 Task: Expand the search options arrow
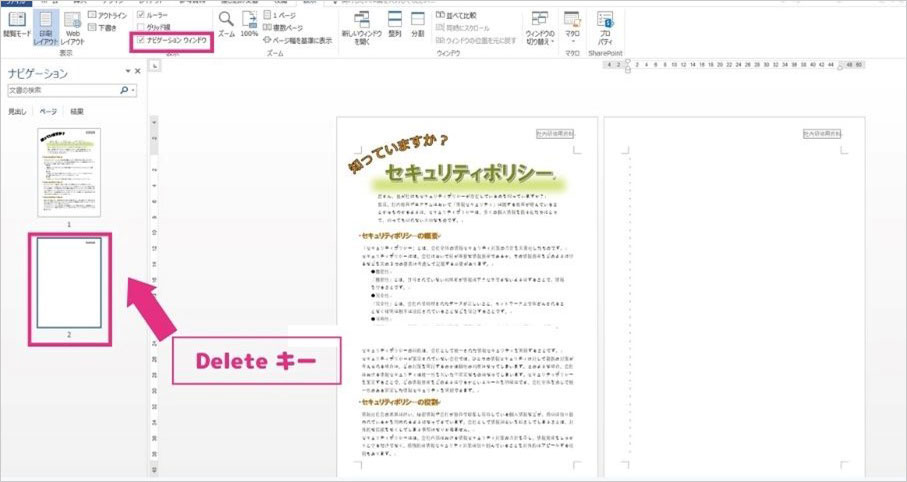134,91
